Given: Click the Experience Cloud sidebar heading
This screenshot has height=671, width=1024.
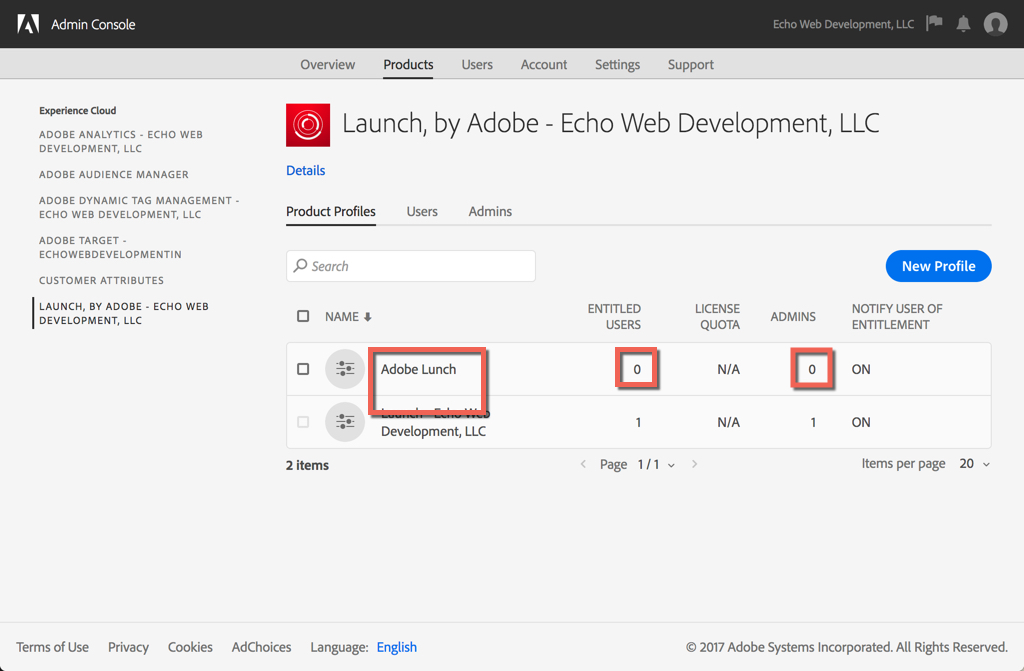Looking at the screenshot, I should click(78, 110).
